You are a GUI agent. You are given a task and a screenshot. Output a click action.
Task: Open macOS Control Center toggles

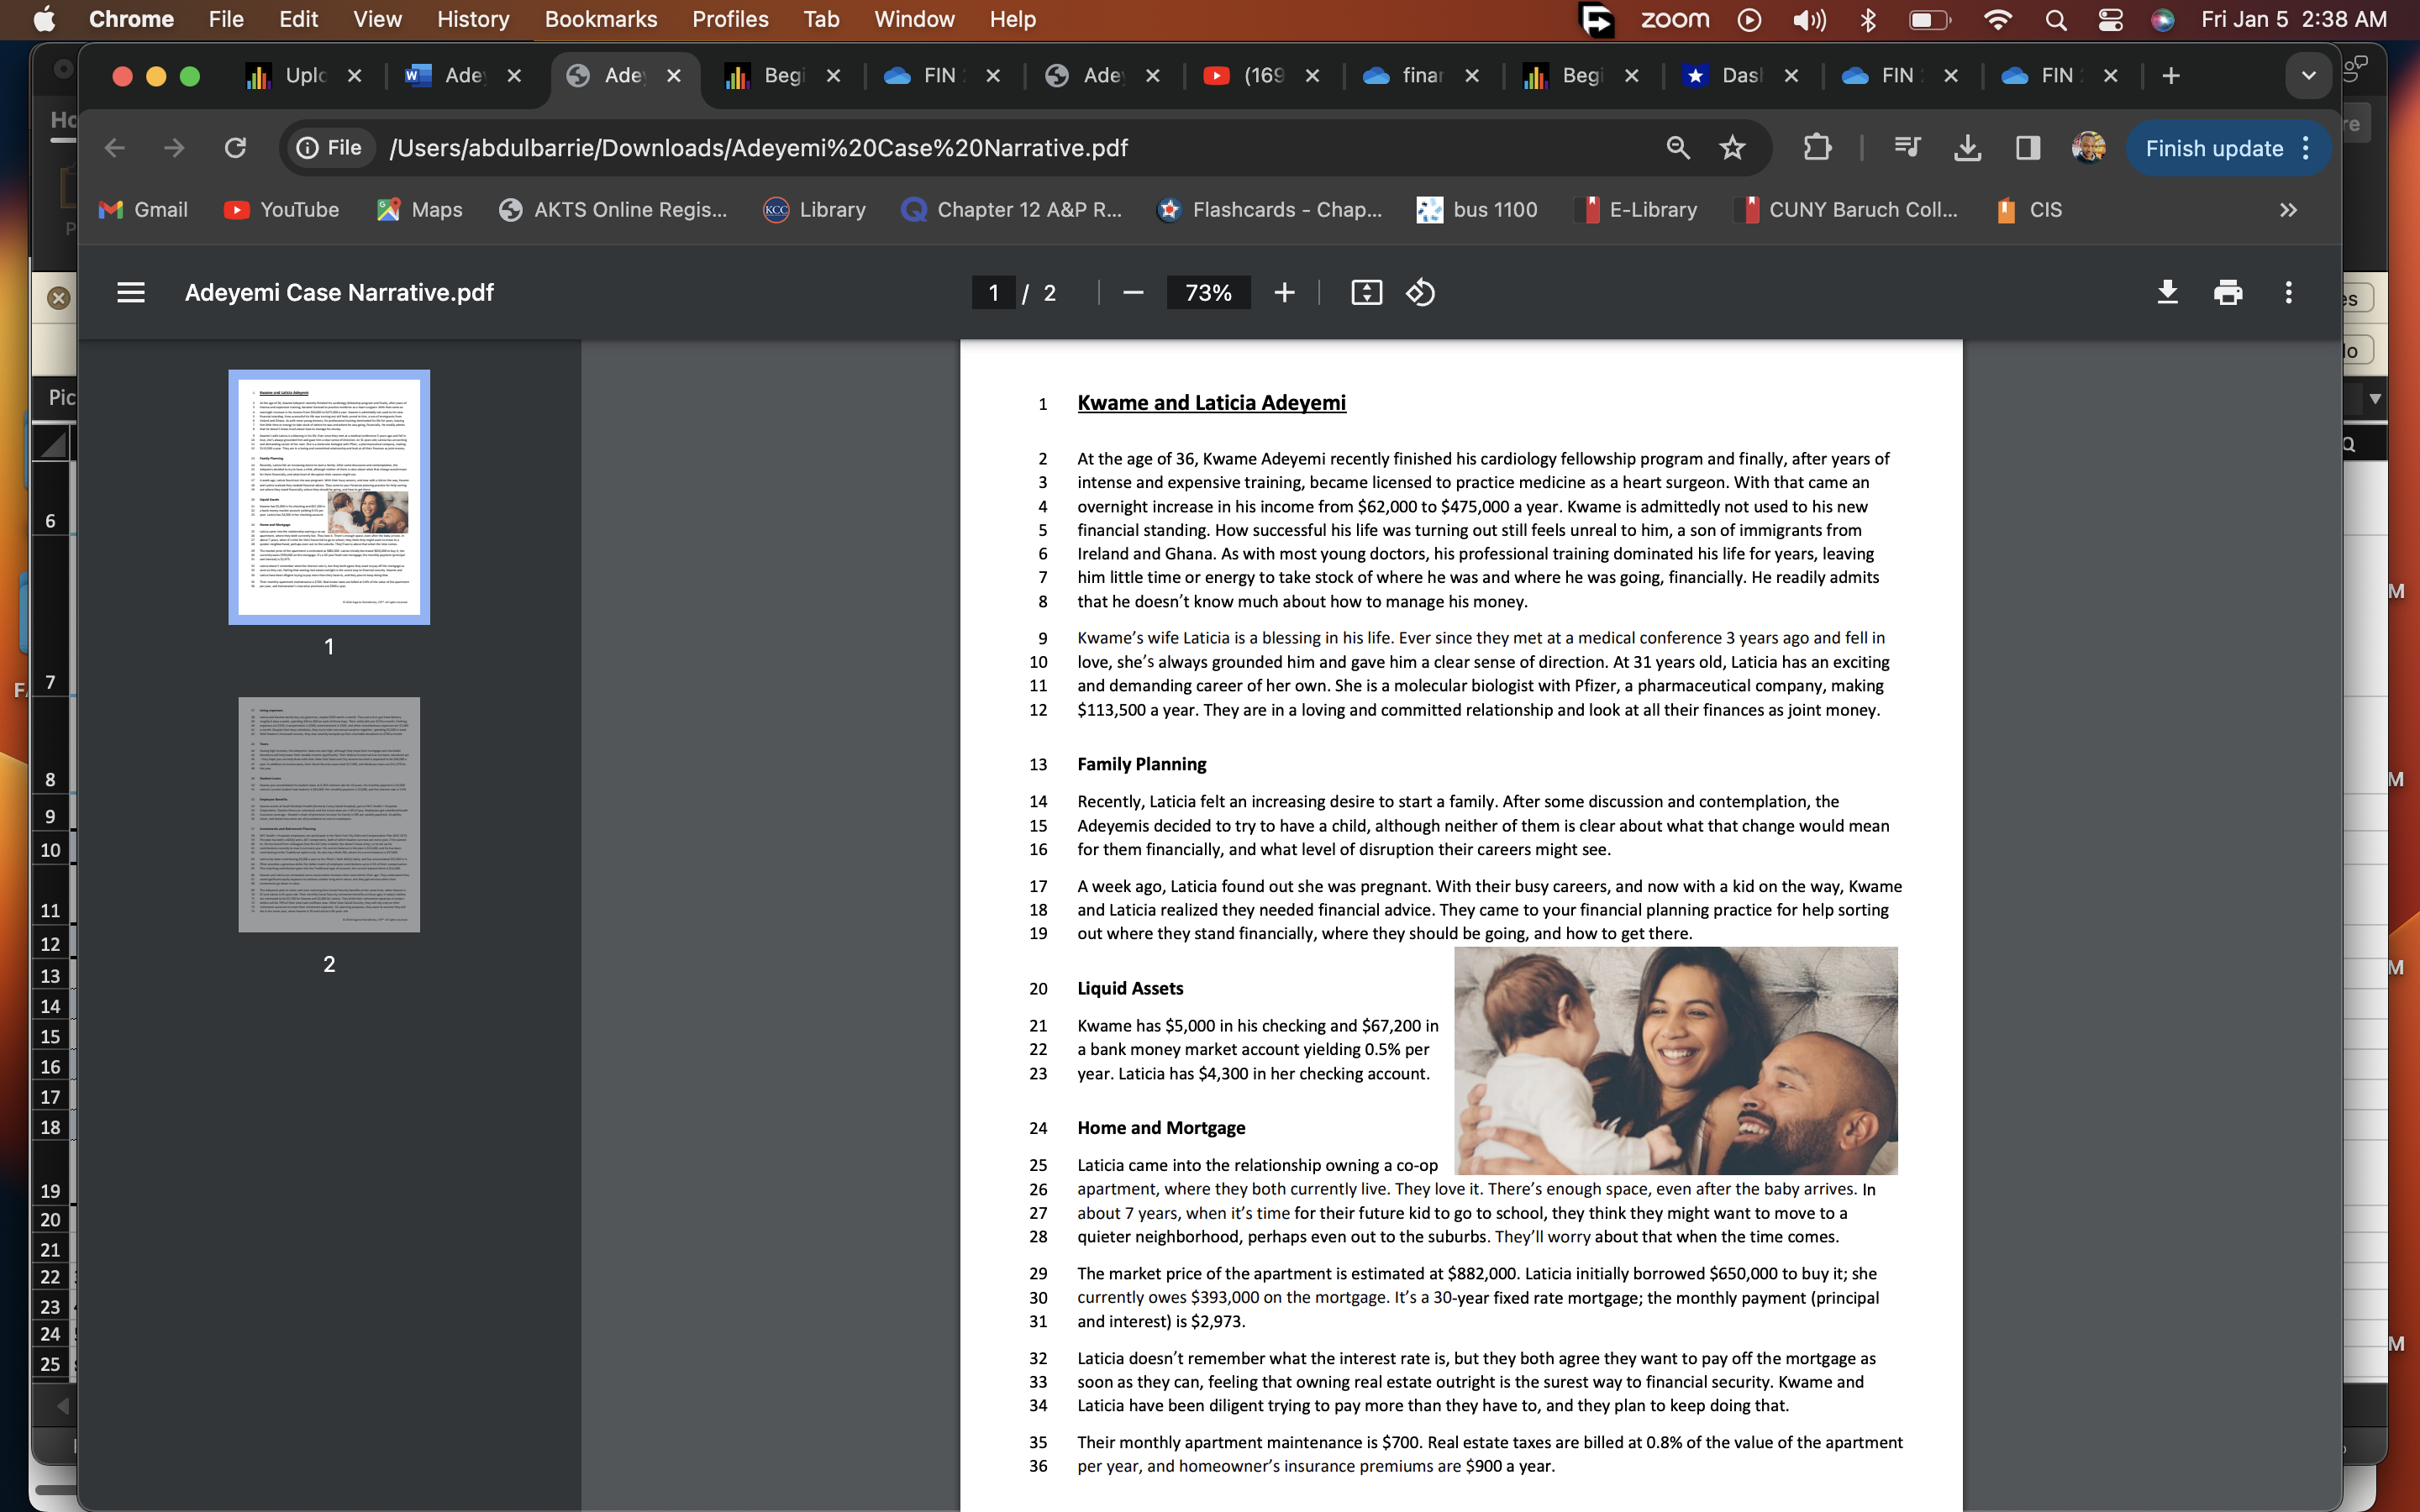pyautogui.click(x=2110, y=20)
